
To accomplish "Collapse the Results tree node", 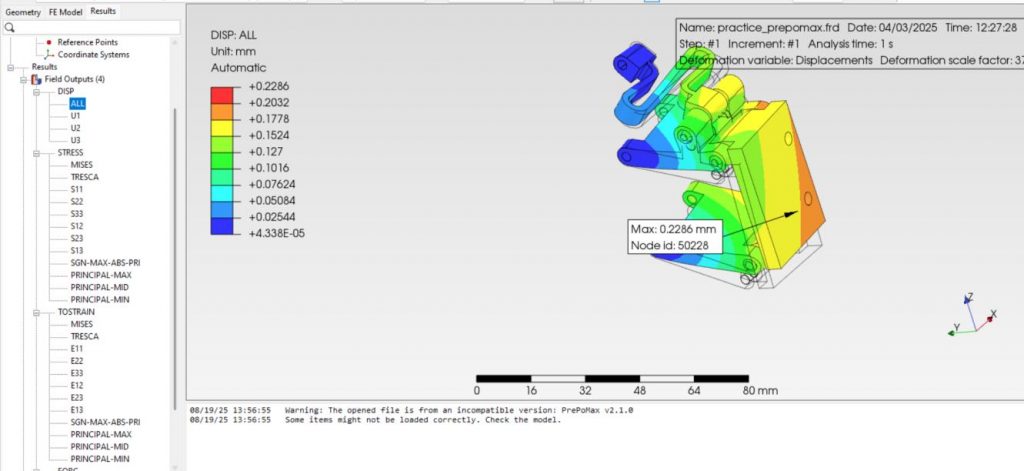I will (10, 67).
